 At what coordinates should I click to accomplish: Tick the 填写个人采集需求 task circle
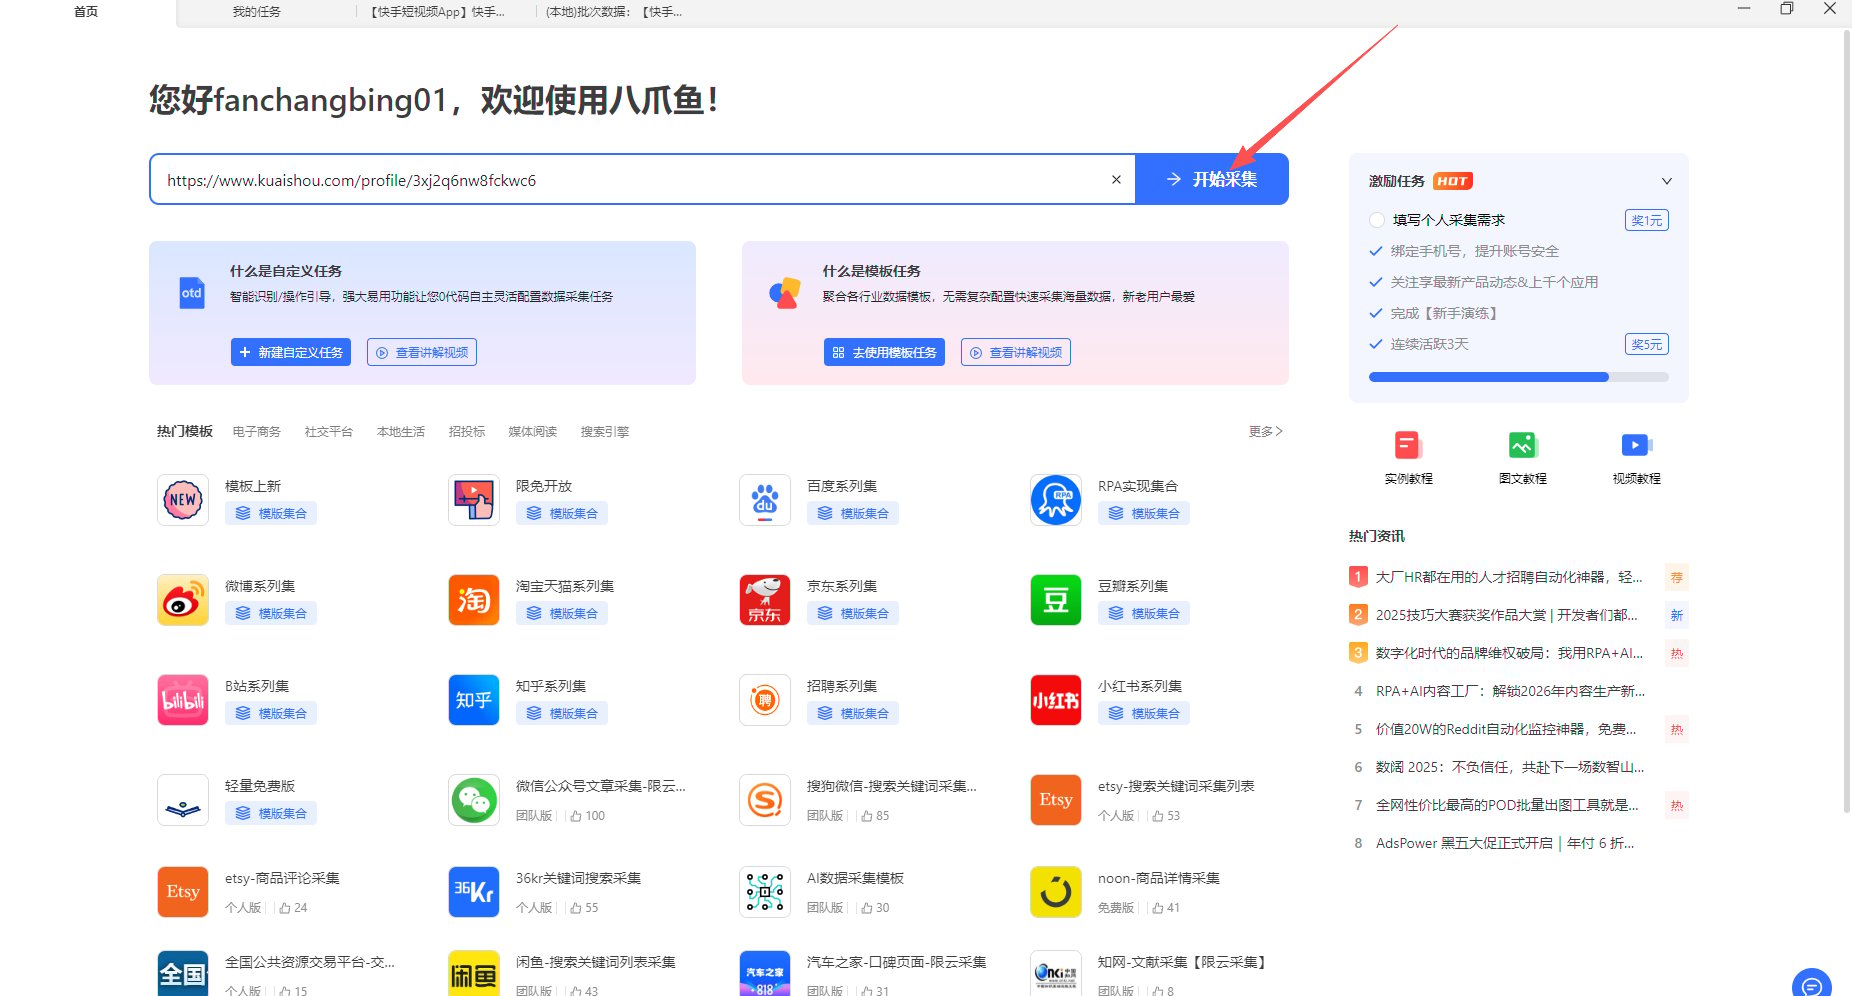click(x=1377, y=220)
